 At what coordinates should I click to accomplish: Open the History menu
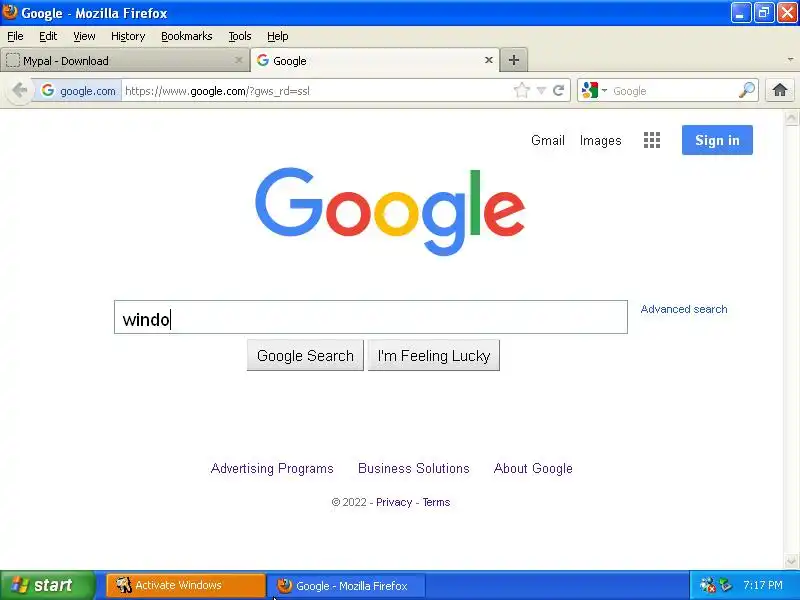128,36
